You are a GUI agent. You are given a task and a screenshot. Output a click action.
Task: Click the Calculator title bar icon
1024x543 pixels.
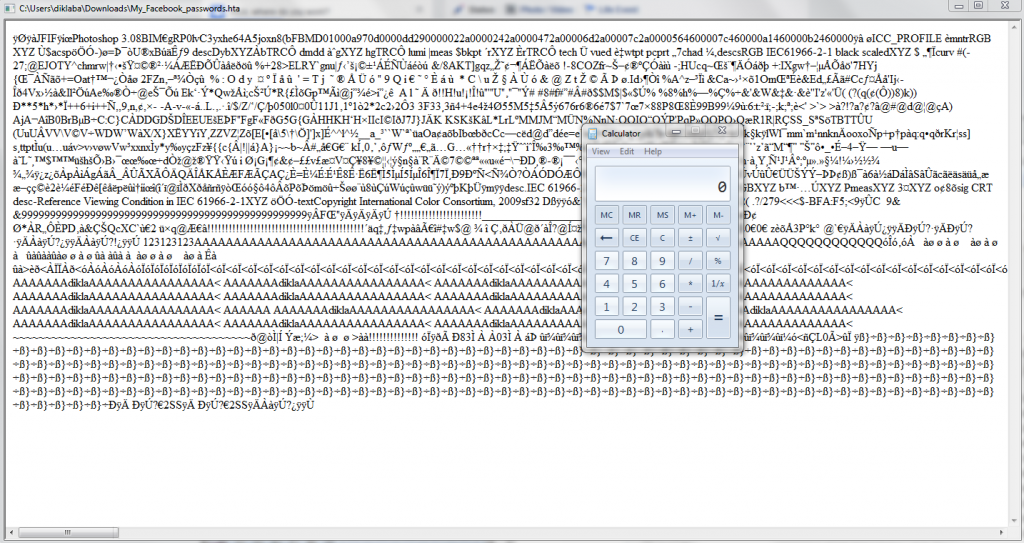tap(593, 133)
